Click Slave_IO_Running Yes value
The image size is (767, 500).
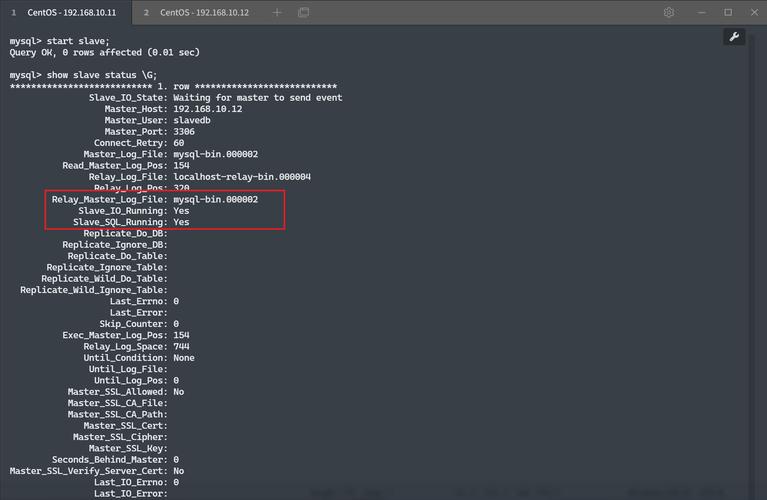(181, 210)
